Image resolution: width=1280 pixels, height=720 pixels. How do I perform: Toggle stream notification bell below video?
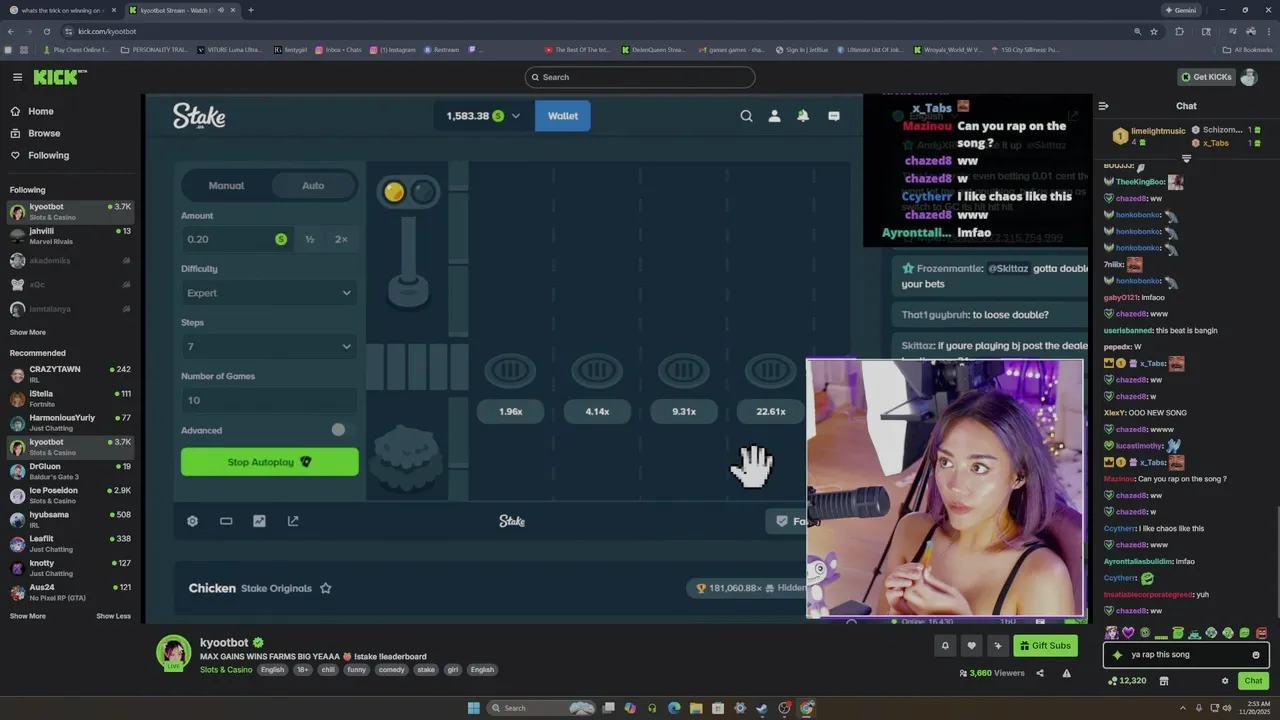click(945, 646)
